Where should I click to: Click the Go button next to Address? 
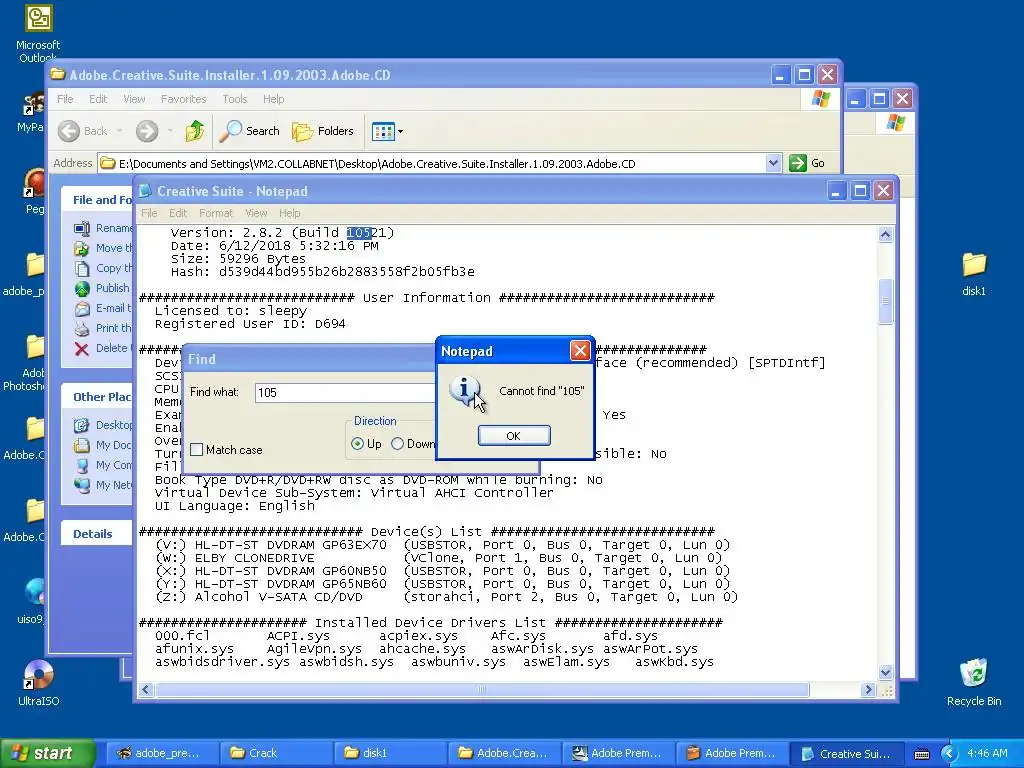tap(807, 163)
